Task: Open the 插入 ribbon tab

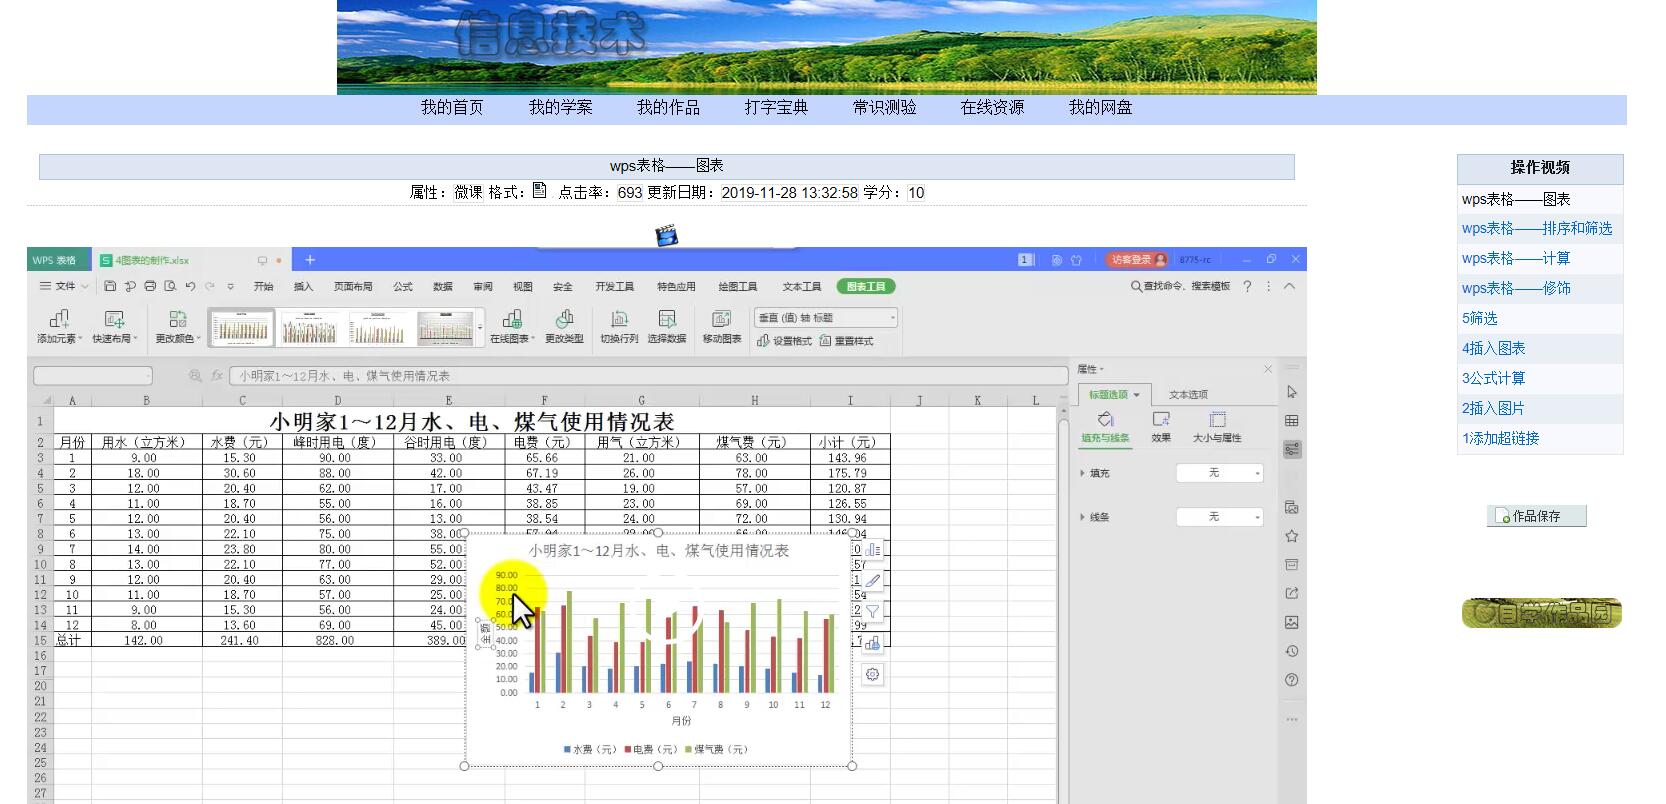Action: [x=303, y=286]
